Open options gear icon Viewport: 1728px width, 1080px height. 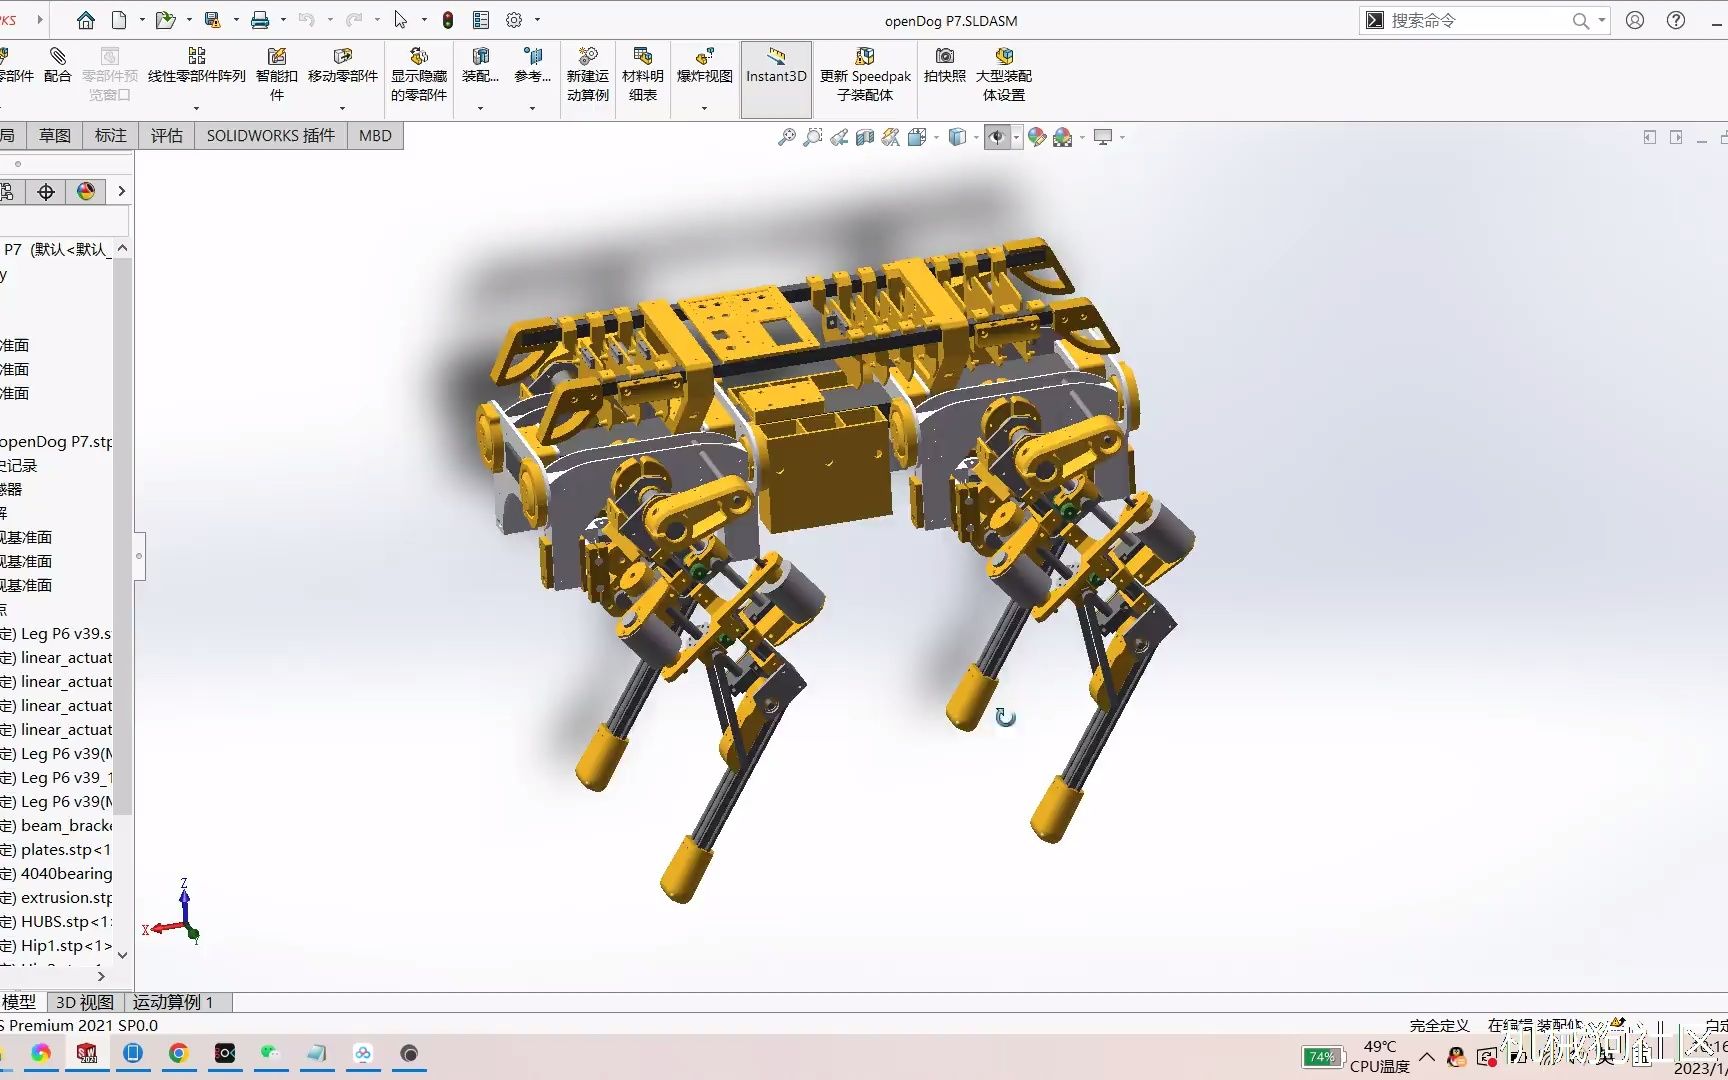(514, 20)
